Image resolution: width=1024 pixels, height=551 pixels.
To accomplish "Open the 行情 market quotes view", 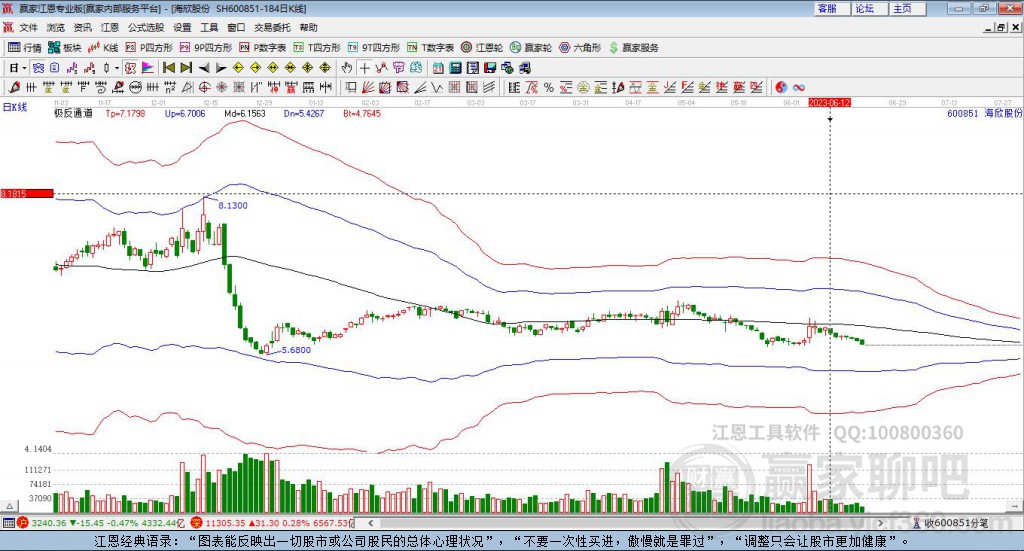I will [24, 48].
